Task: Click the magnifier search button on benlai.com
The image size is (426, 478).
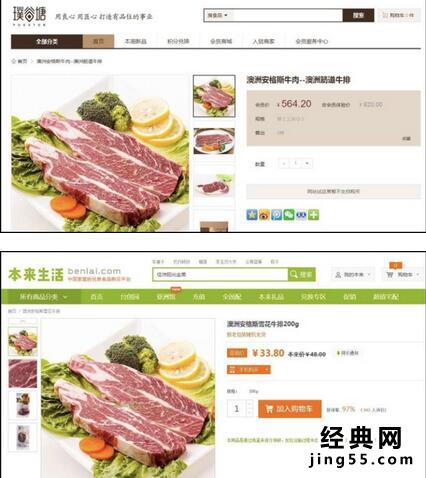Action: 301,274
